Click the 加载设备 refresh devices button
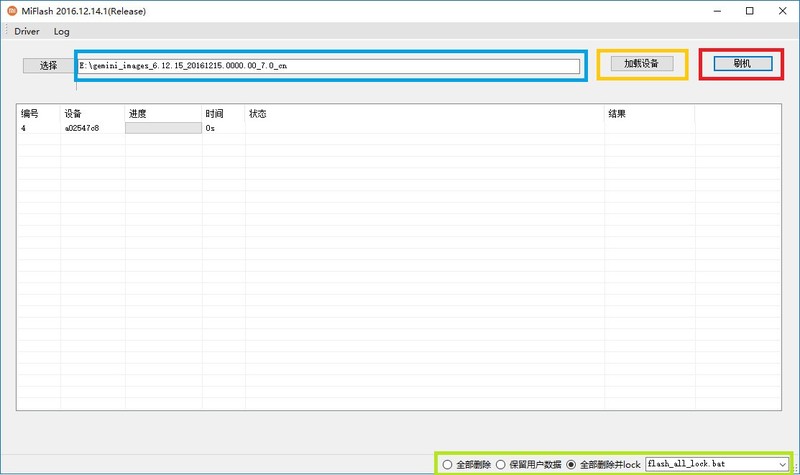The height and width of the screenshot is (475, 800). (641, 63)
